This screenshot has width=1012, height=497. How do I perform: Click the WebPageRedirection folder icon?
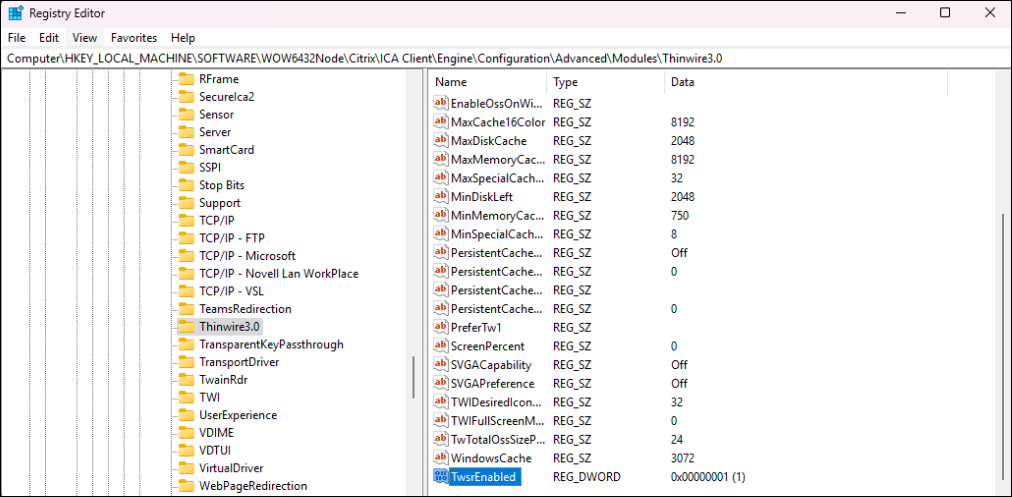click(x=187, y=485)
